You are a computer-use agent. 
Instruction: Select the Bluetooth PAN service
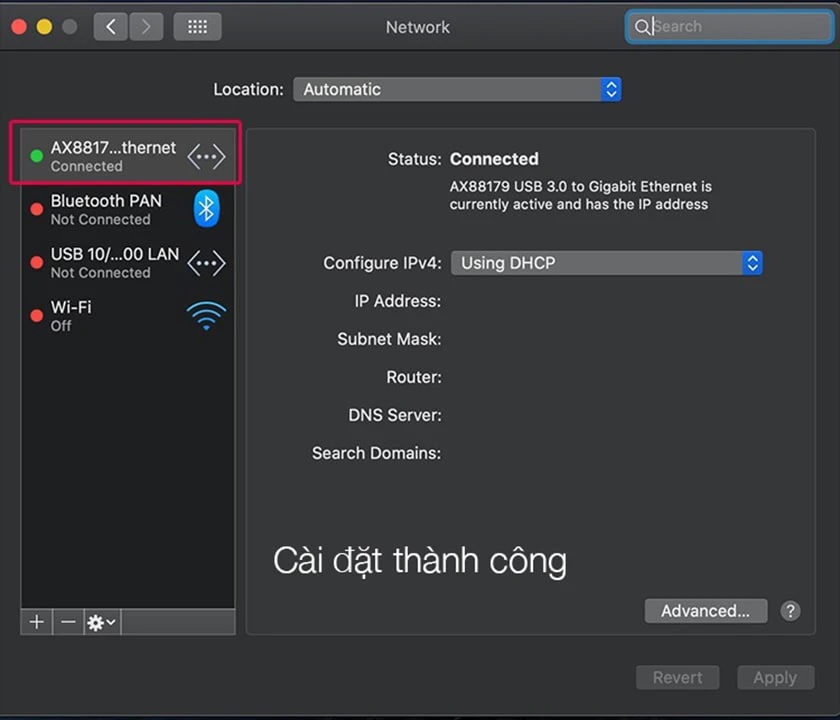[x=106, y=209]
